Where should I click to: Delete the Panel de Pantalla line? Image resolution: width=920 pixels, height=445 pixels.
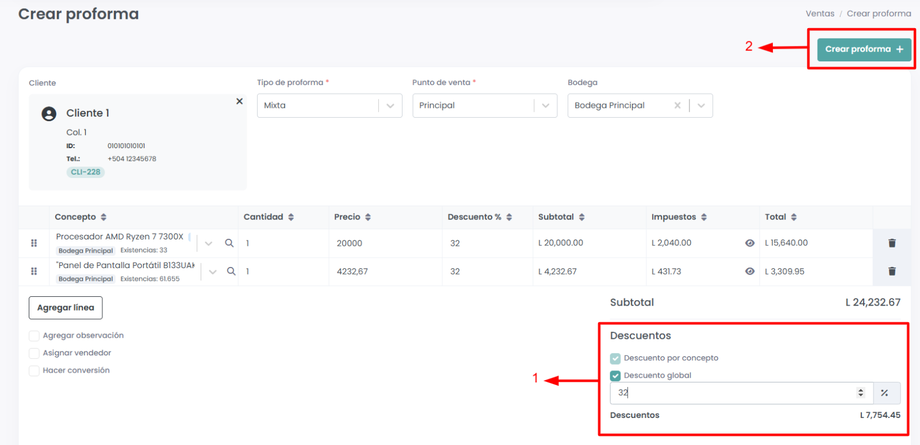[x=892, y=271]
